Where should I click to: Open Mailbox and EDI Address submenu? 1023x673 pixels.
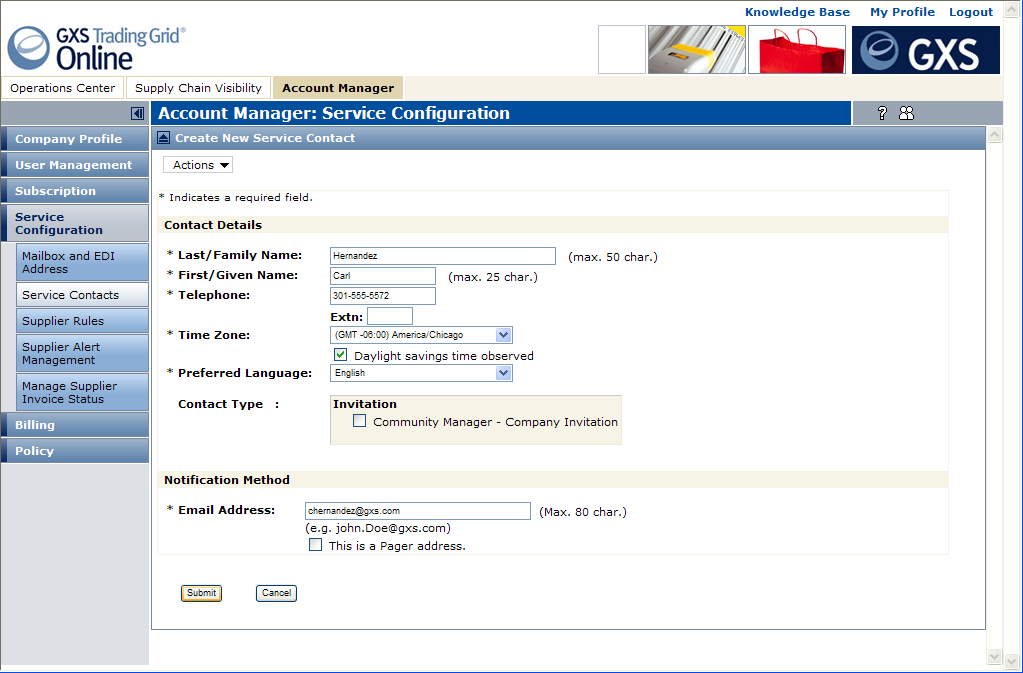[x=82, y=262]
